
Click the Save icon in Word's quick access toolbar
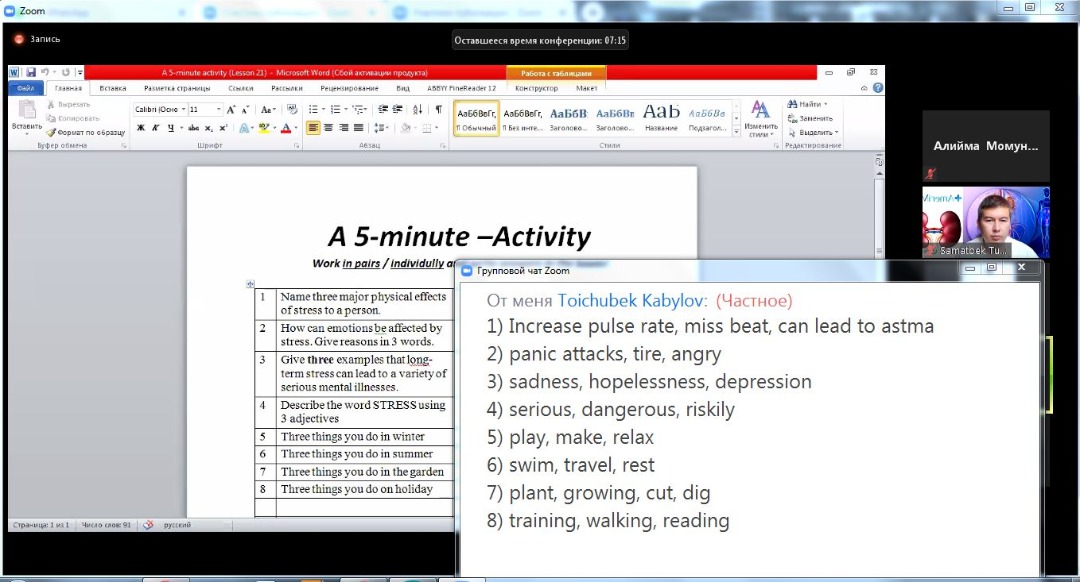click(x=31, y=73)
